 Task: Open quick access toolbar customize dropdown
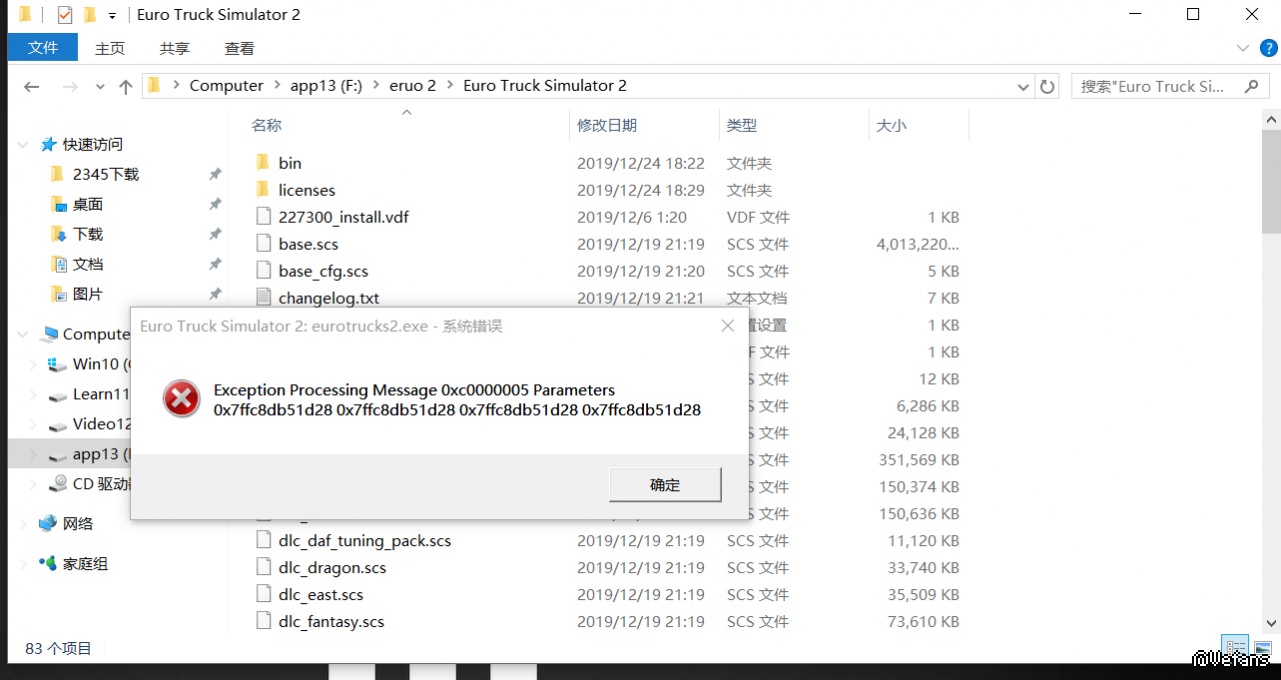(x=112, y=15)
